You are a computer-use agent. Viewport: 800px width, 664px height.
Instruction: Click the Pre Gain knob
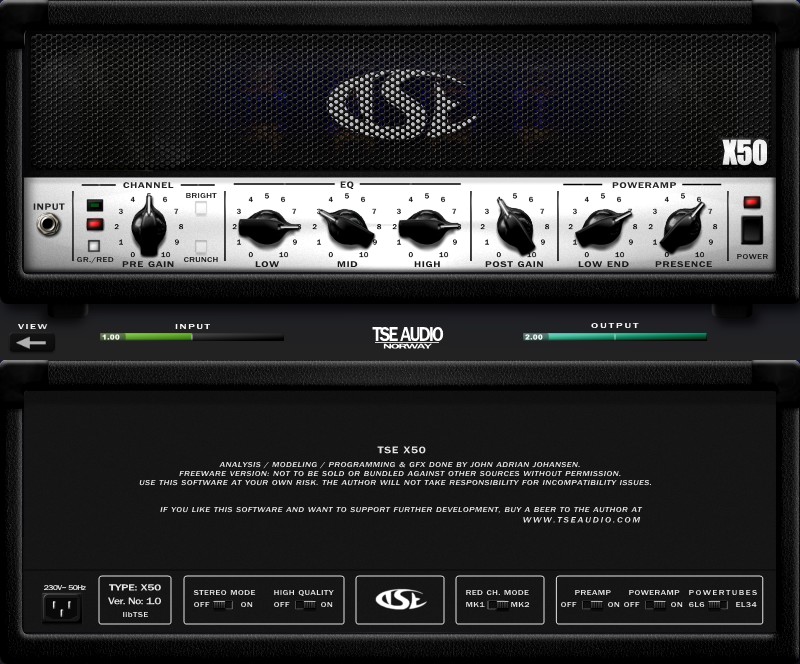tap(149, 225)
